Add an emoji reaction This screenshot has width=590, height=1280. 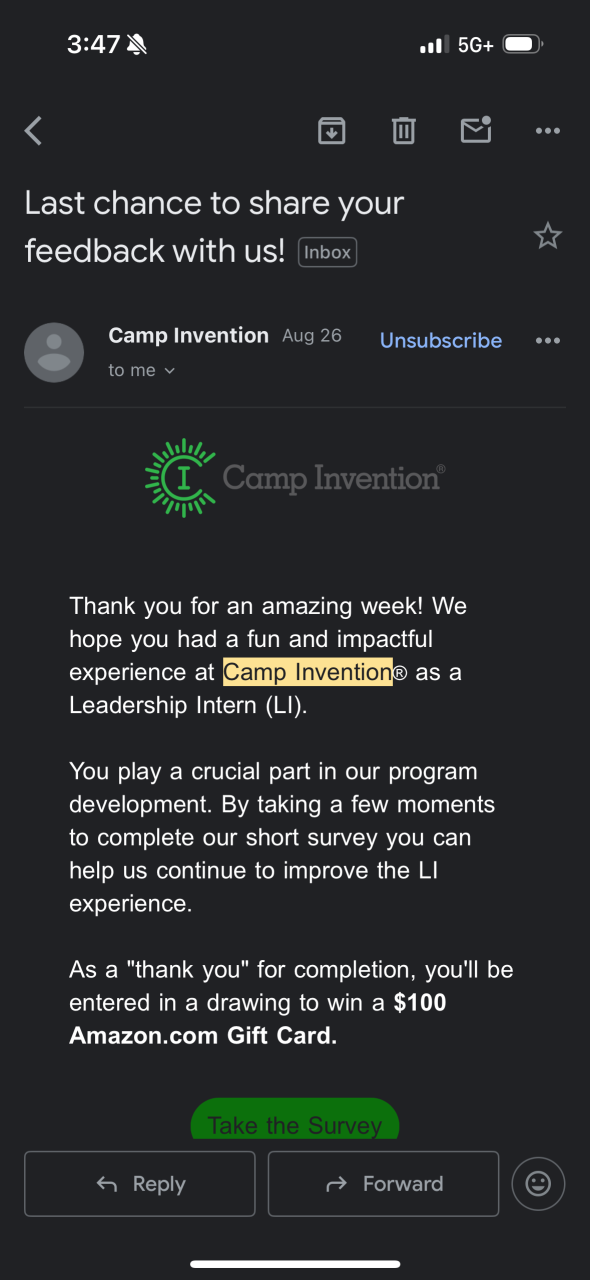538,1184
